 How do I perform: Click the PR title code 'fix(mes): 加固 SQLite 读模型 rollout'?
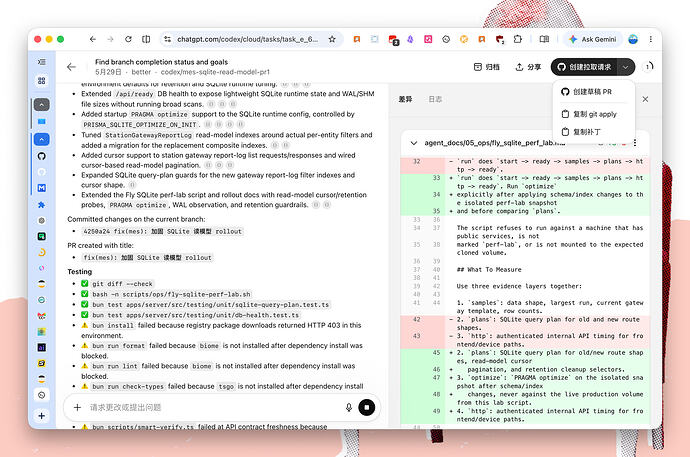point(147,258)
